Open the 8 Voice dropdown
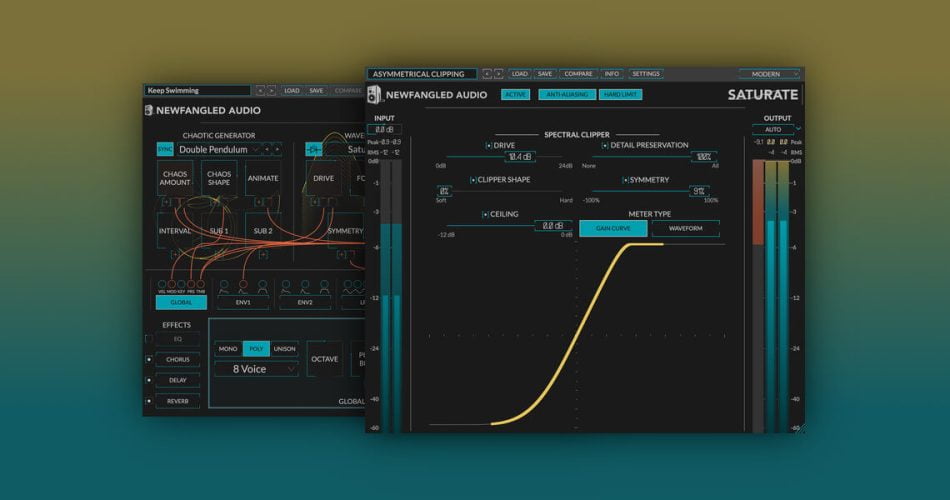 click(x=256, y=369)
